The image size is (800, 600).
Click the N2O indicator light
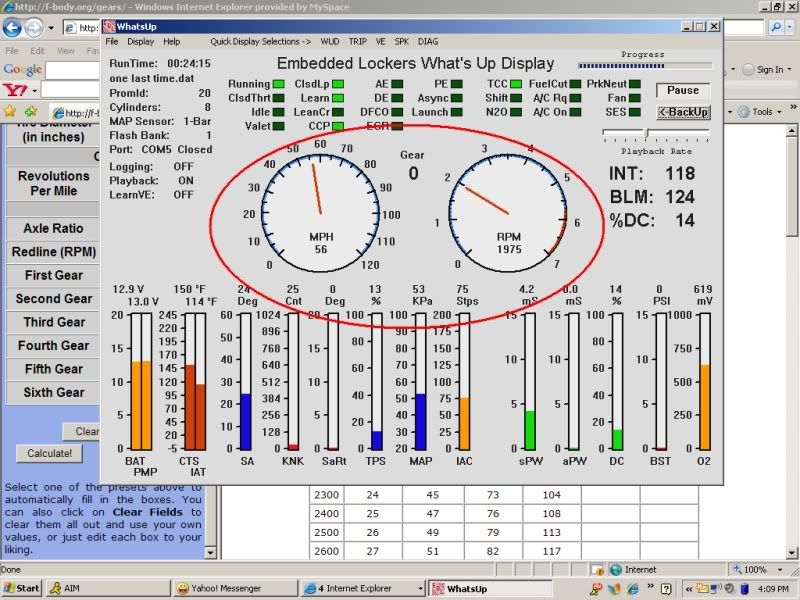click(x=516, y=112)
